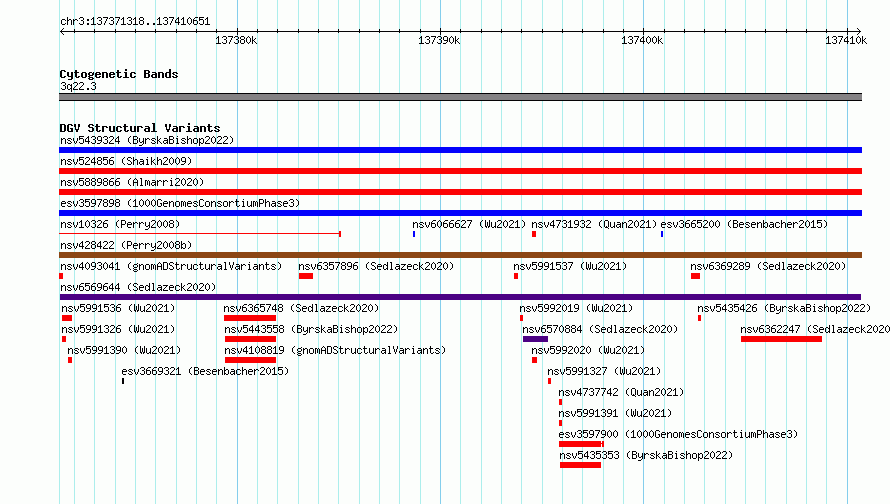Open nsv6569644 (Sedlazeck2020) variant label
Image resolution: width=890 pixels, height=504 pixels.
(138, 287)
